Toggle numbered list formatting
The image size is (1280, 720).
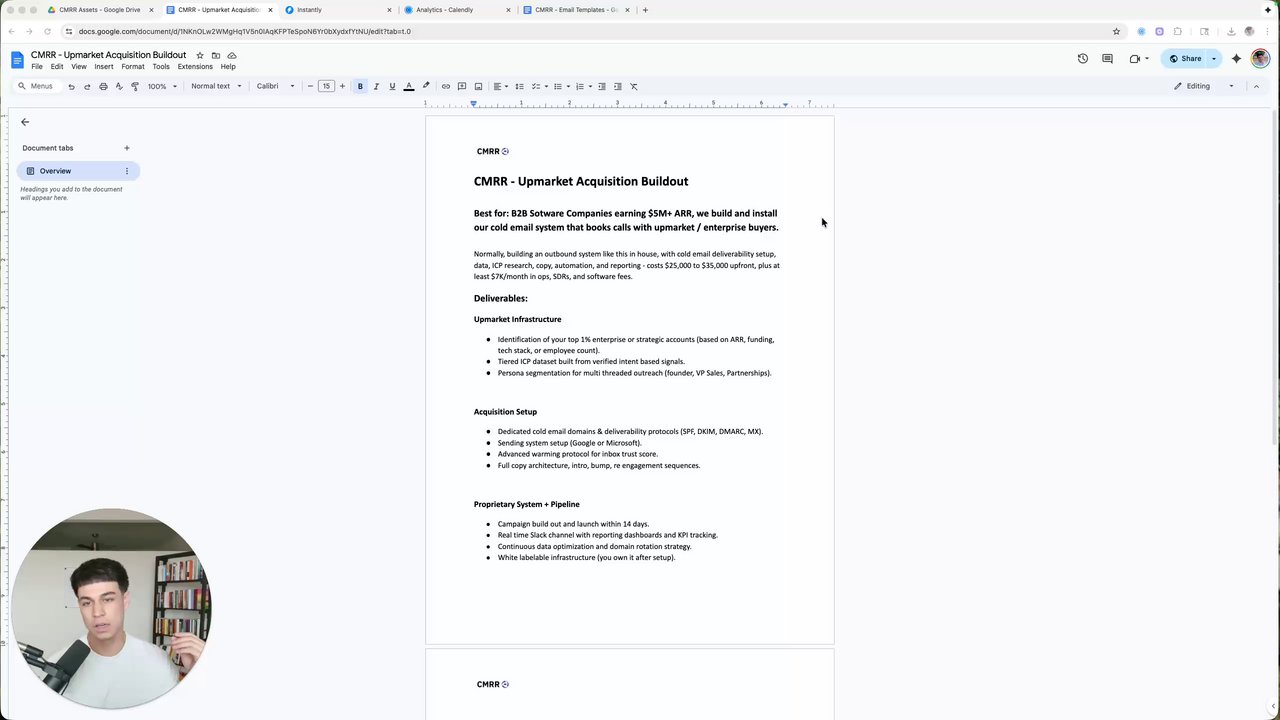(582, 86)
